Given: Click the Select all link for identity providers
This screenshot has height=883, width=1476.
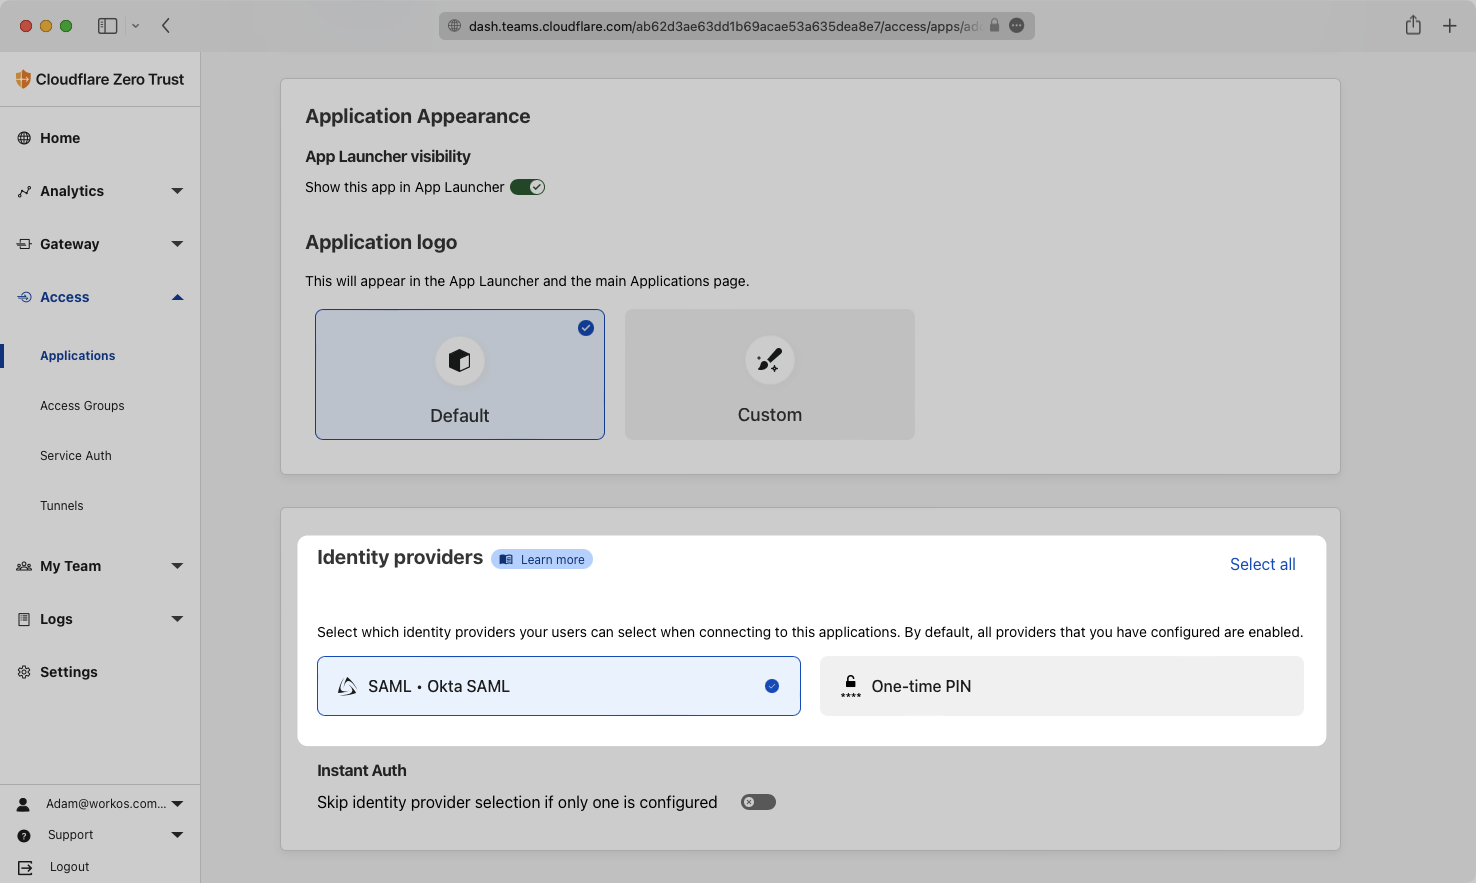Looking at the screenshot, I should [x=1262, y=564].
